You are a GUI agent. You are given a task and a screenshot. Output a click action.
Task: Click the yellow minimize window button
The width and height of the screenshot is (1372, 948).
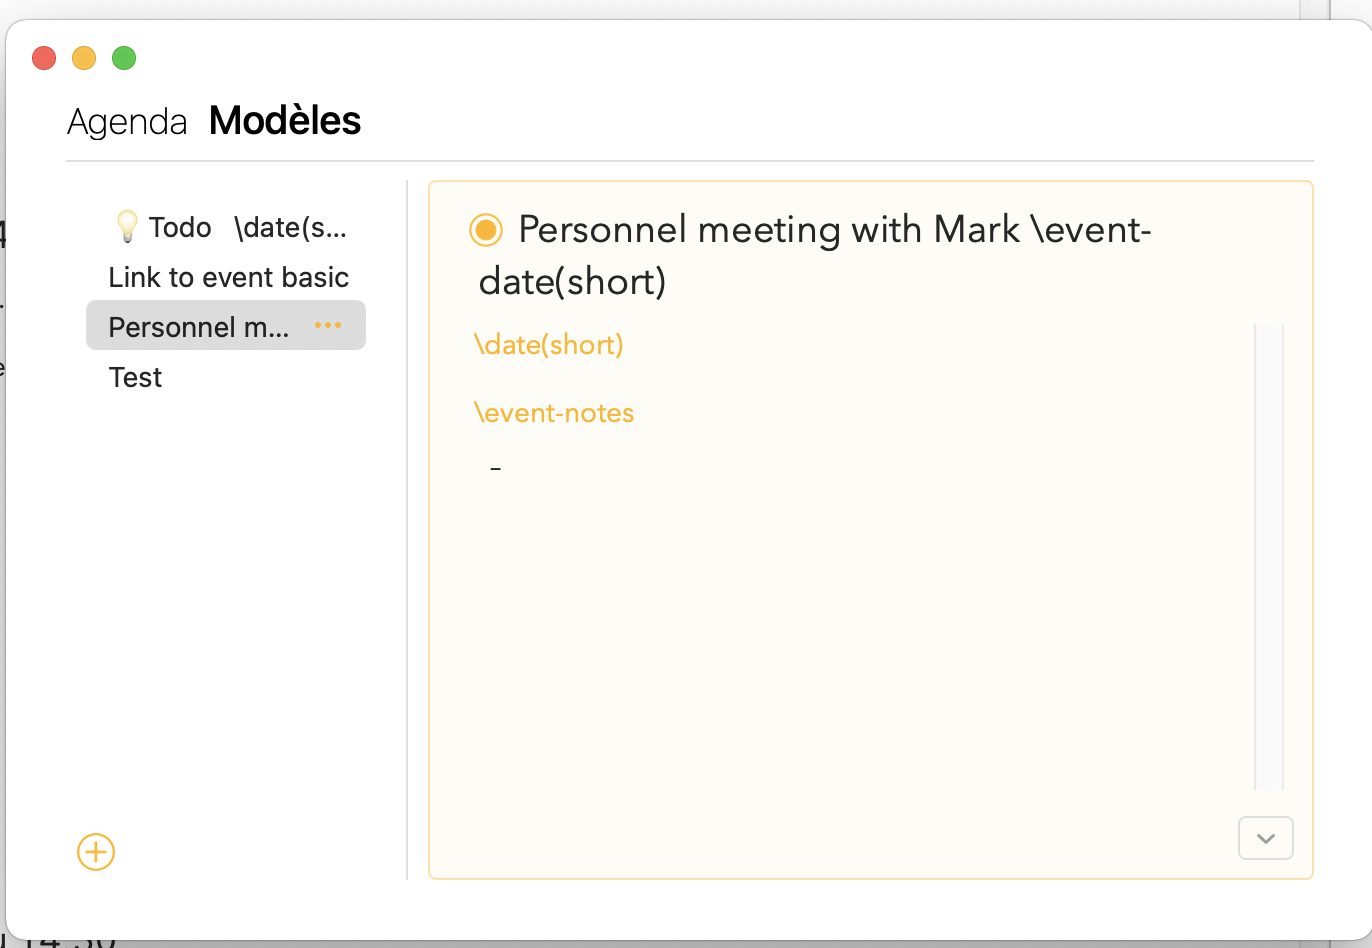click(84, 58)
